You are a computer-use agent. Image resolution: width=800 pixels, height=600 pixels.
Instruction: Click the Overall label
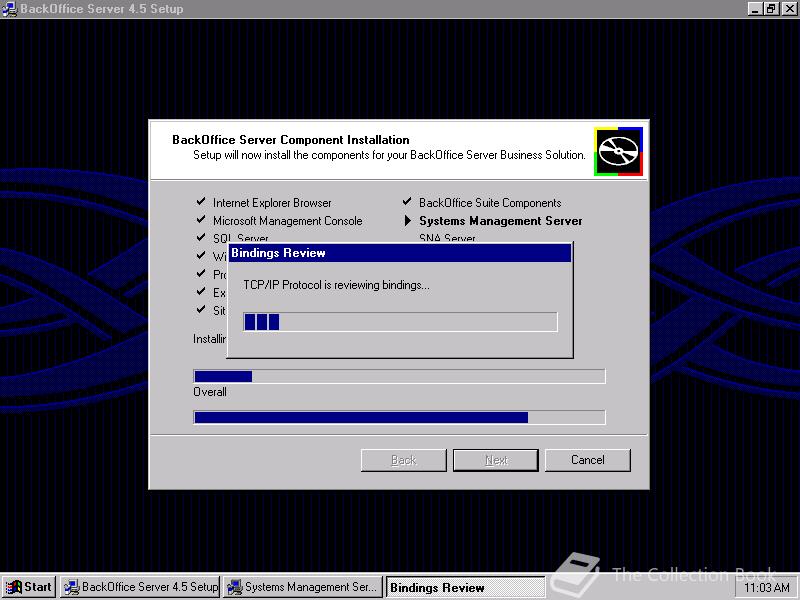pos(210,392)
